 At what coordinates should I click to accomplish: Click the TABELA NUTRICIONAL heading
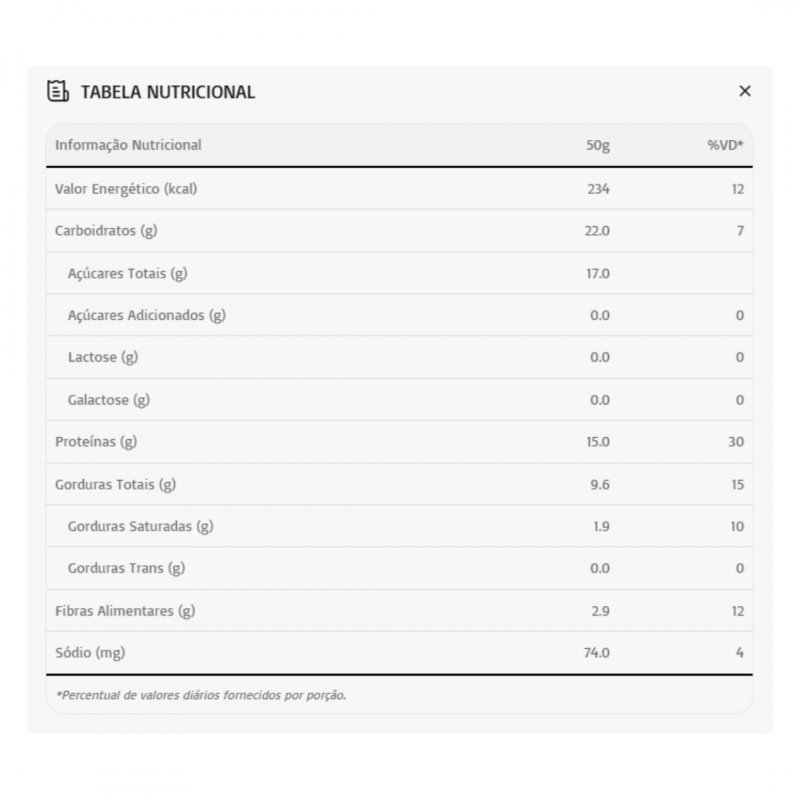167,92
